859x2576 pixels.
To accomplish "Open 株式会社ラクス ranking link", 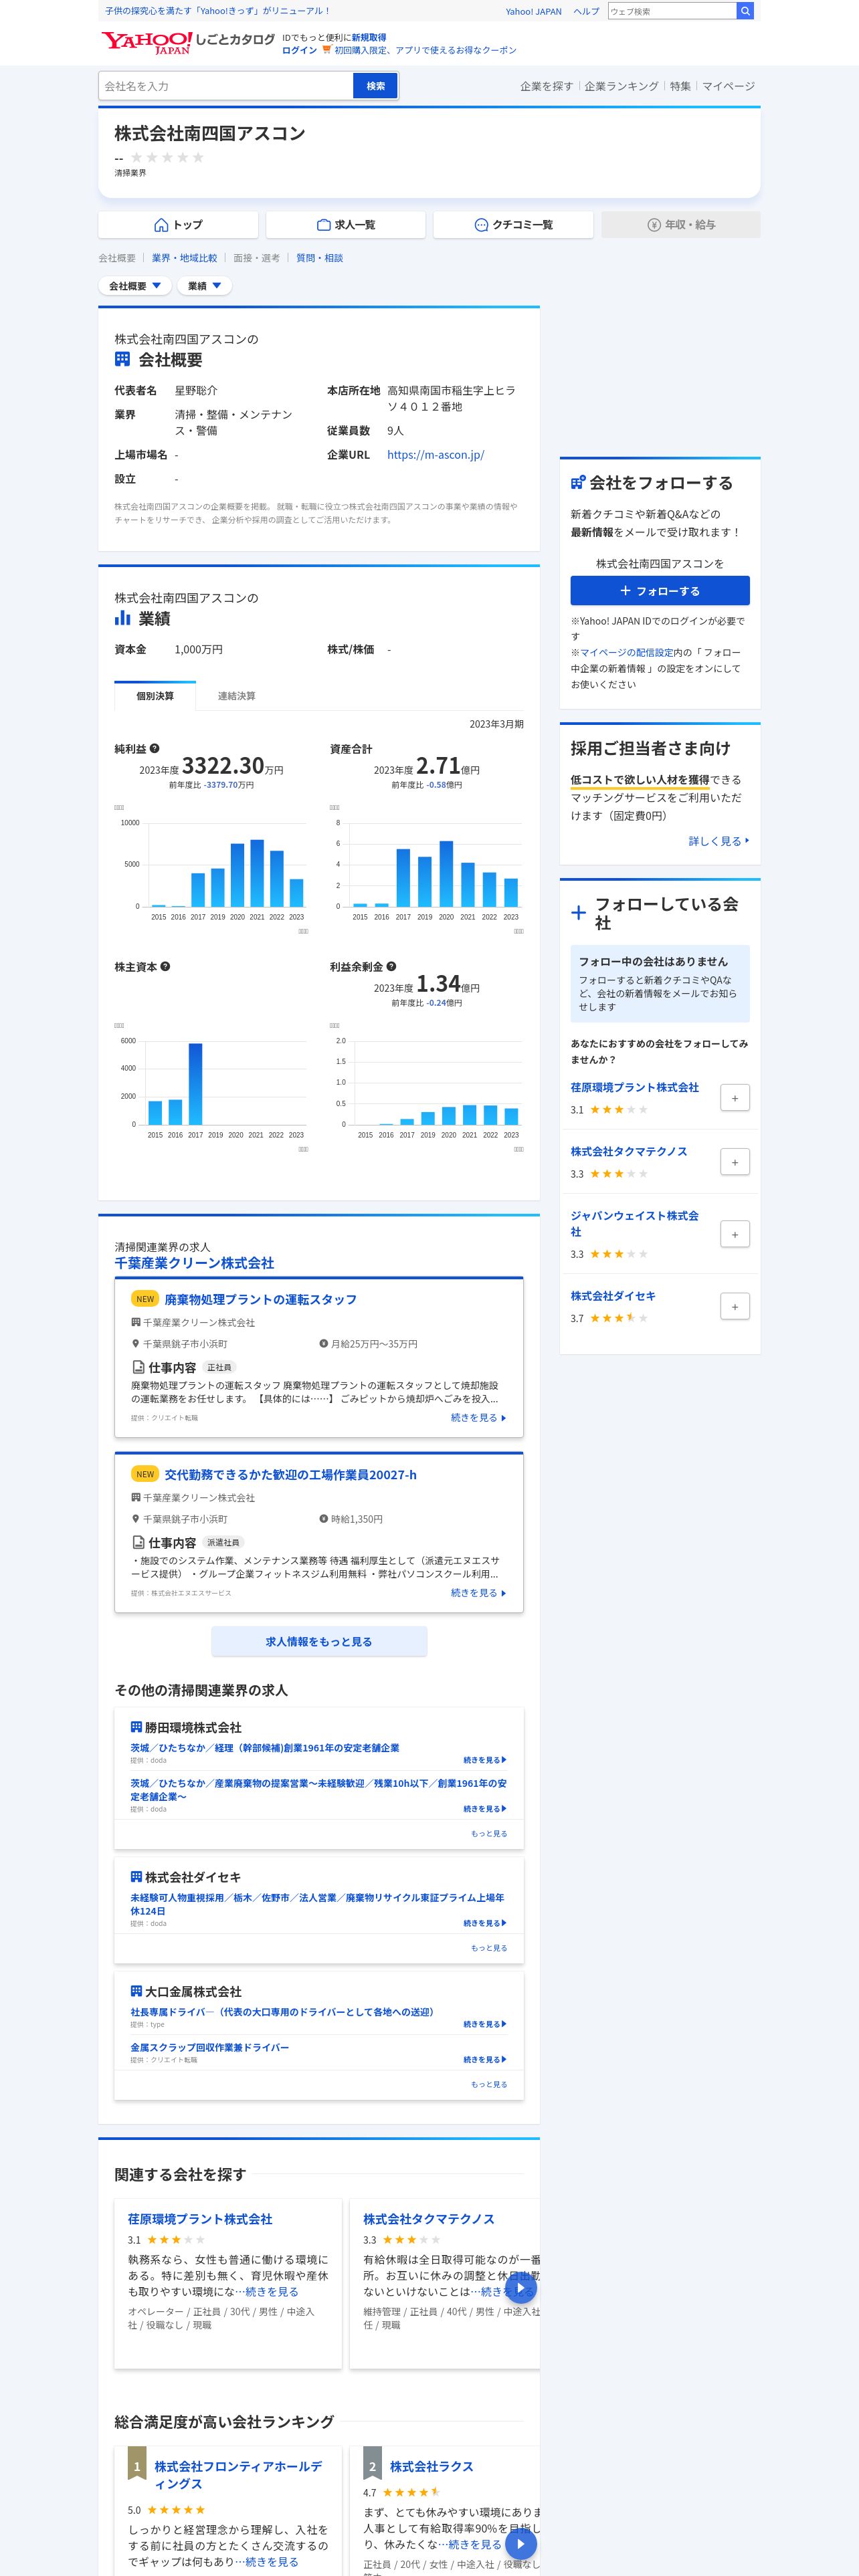I will [432, 2466].
